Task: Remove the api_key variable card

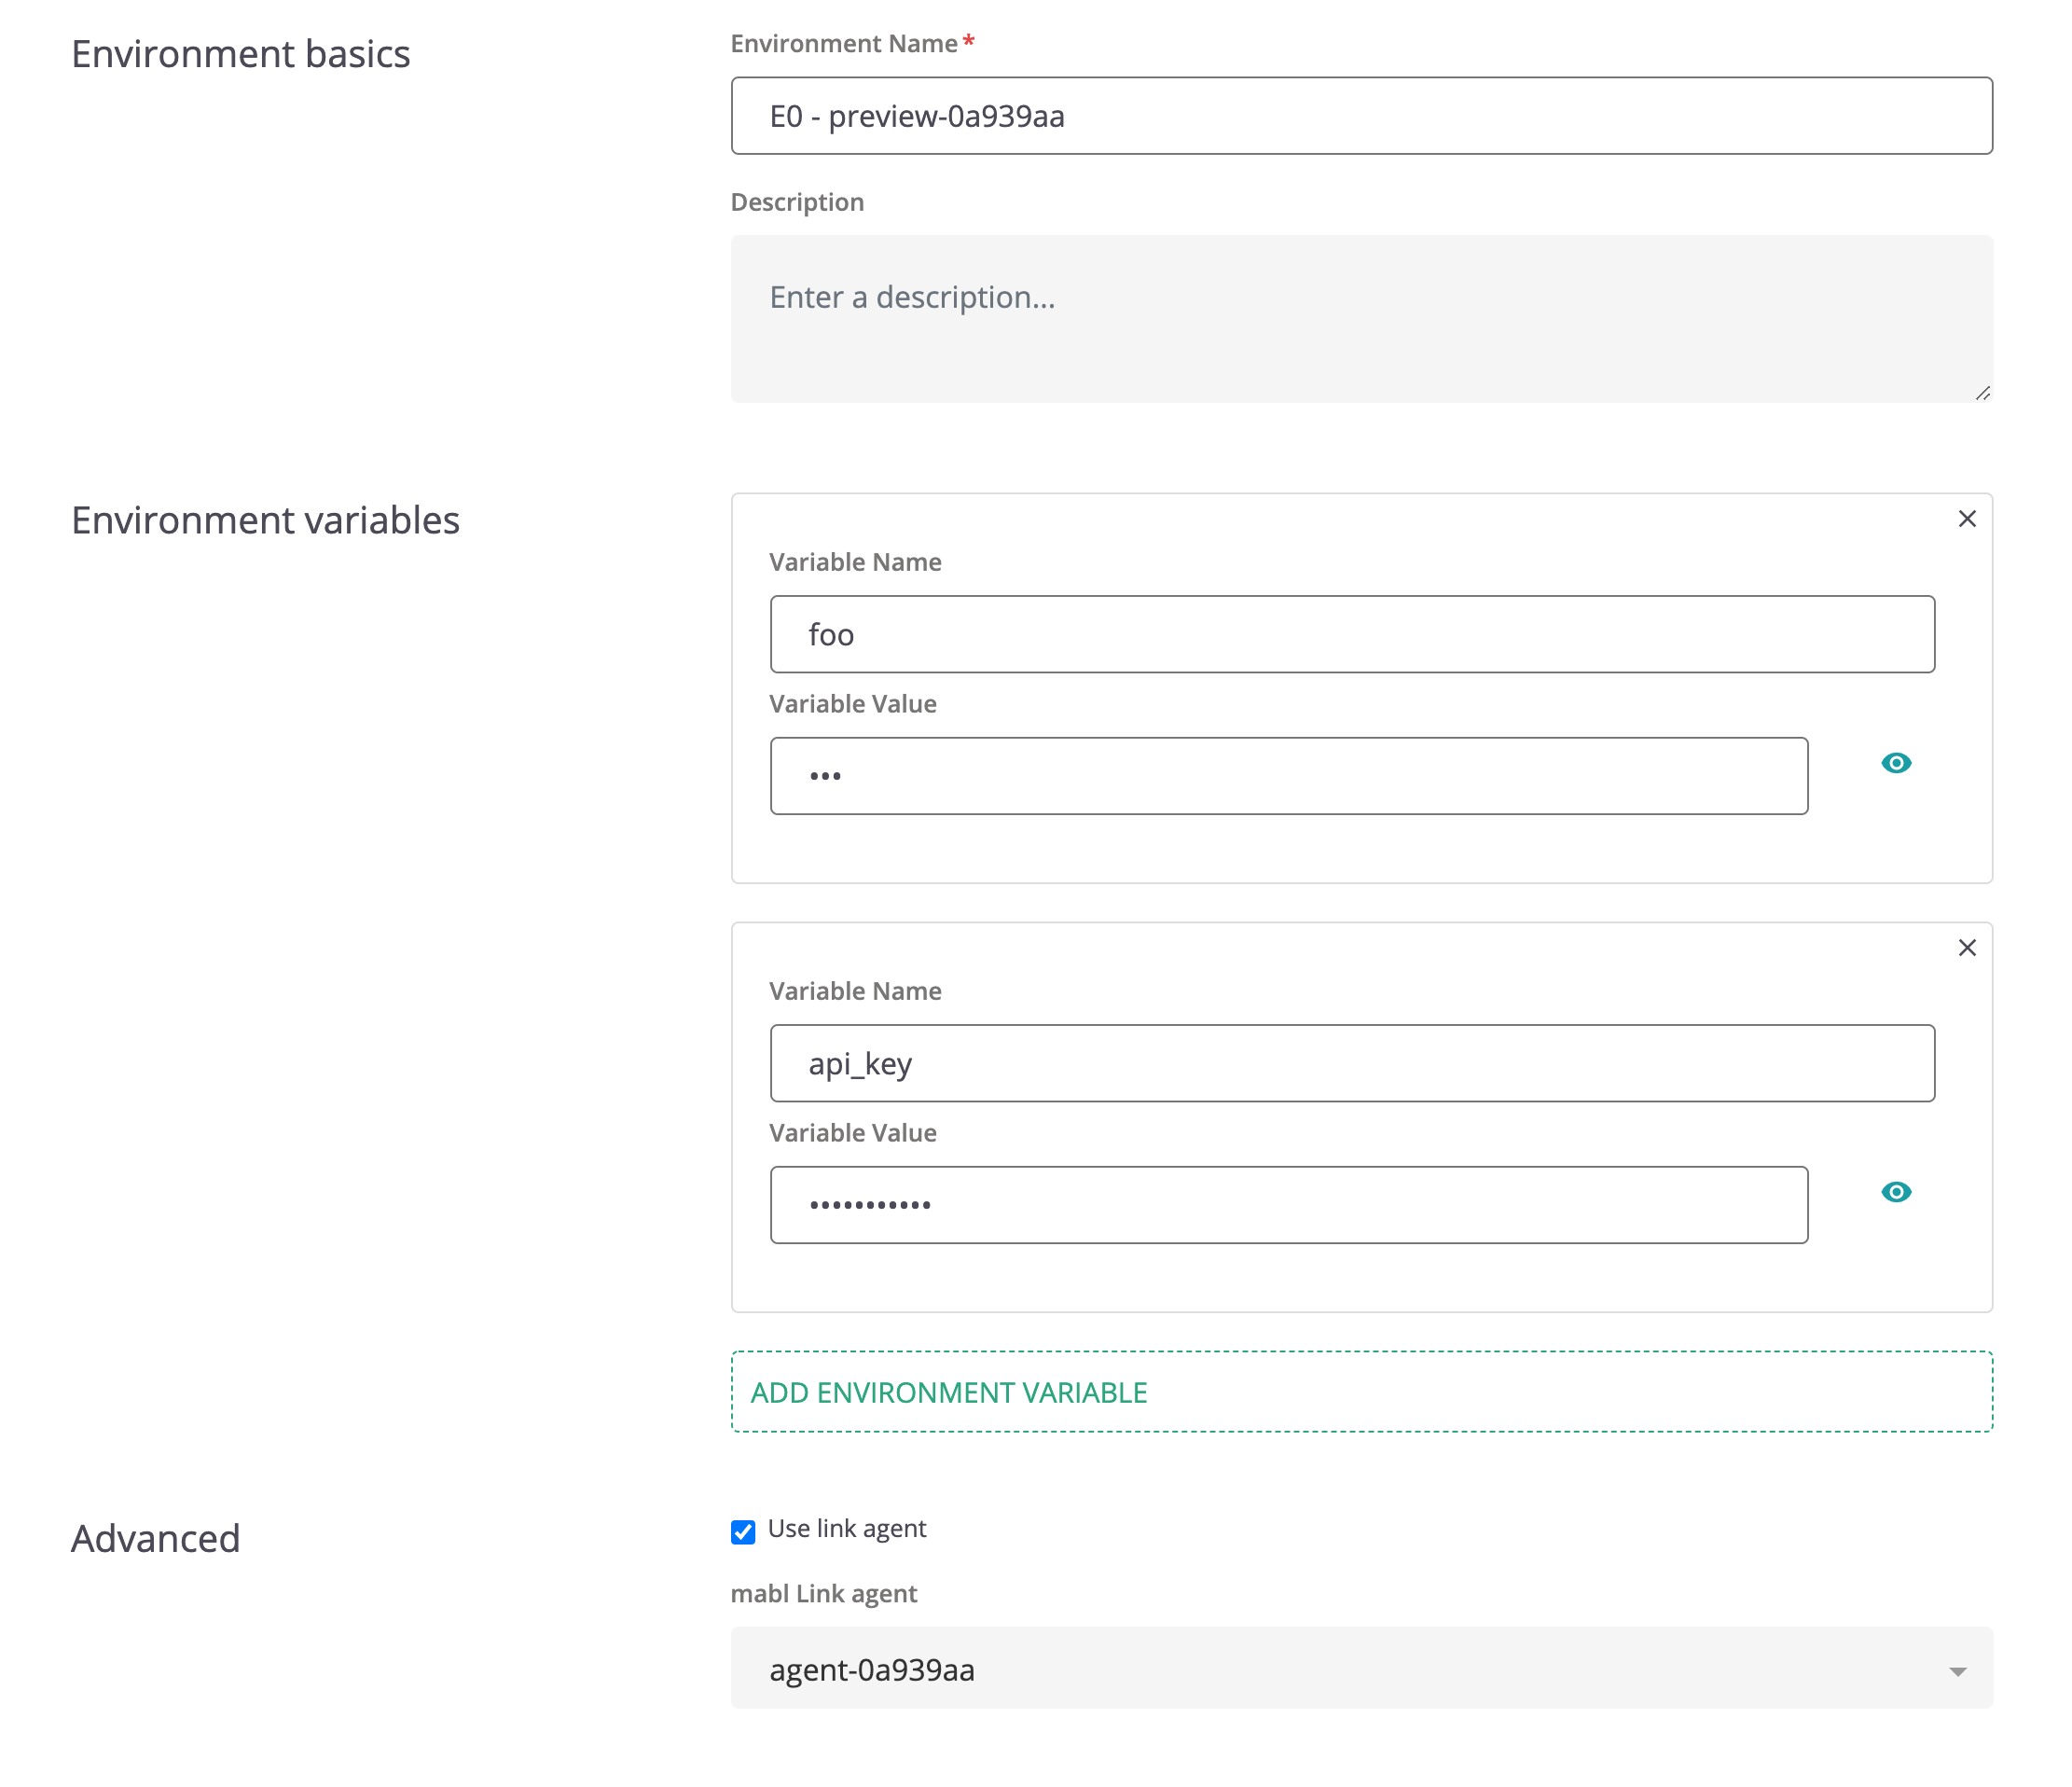Action: click(1966, 948)
